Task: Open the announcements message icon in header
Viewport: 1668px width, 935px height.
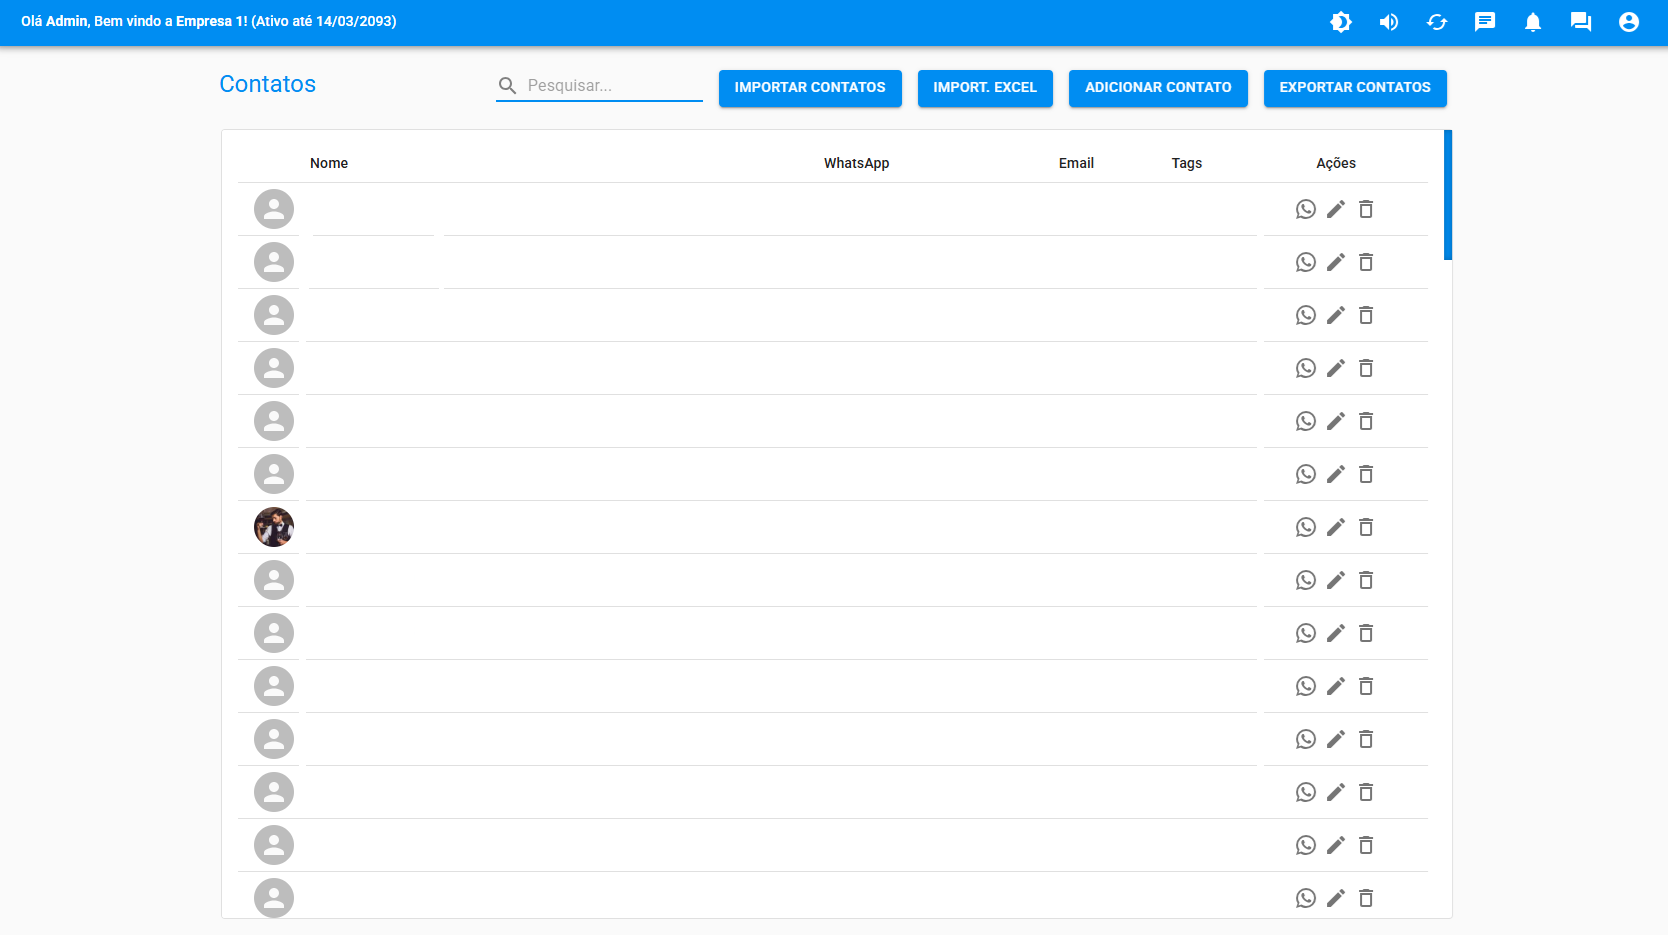Action: [x=1485, y=22]
